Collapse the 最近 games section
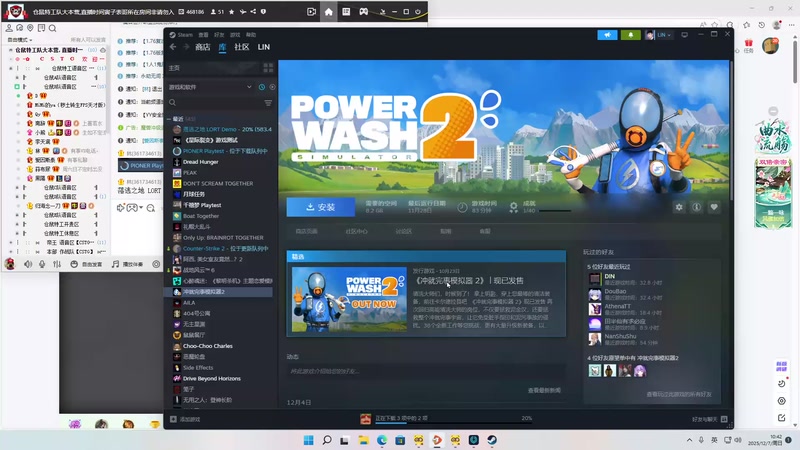This screenshot has height=450, width=800. point(169,119)
